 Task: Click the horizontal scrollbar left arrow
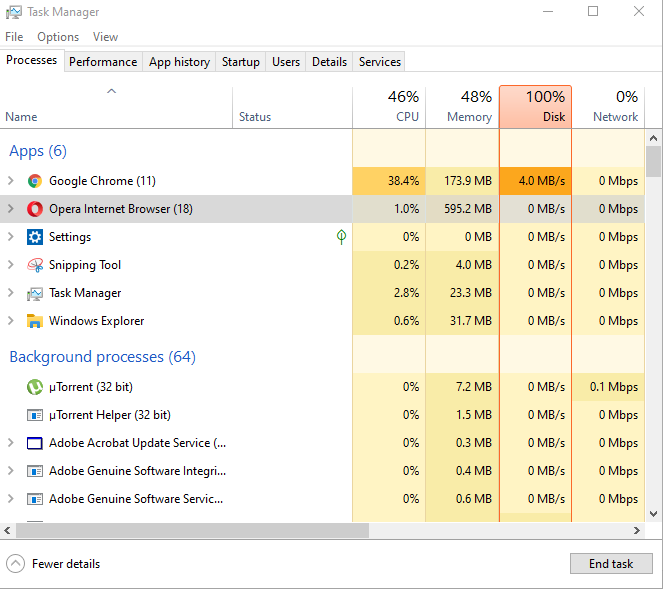click(7, 531)
